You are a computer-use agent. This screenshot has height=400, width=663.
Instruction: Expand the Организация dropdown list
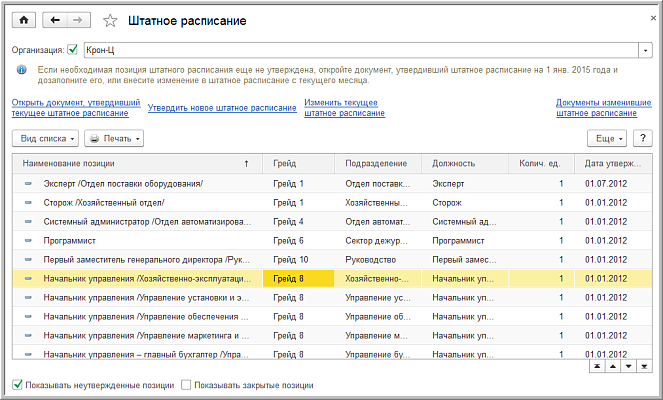click(x=645, y=50)
